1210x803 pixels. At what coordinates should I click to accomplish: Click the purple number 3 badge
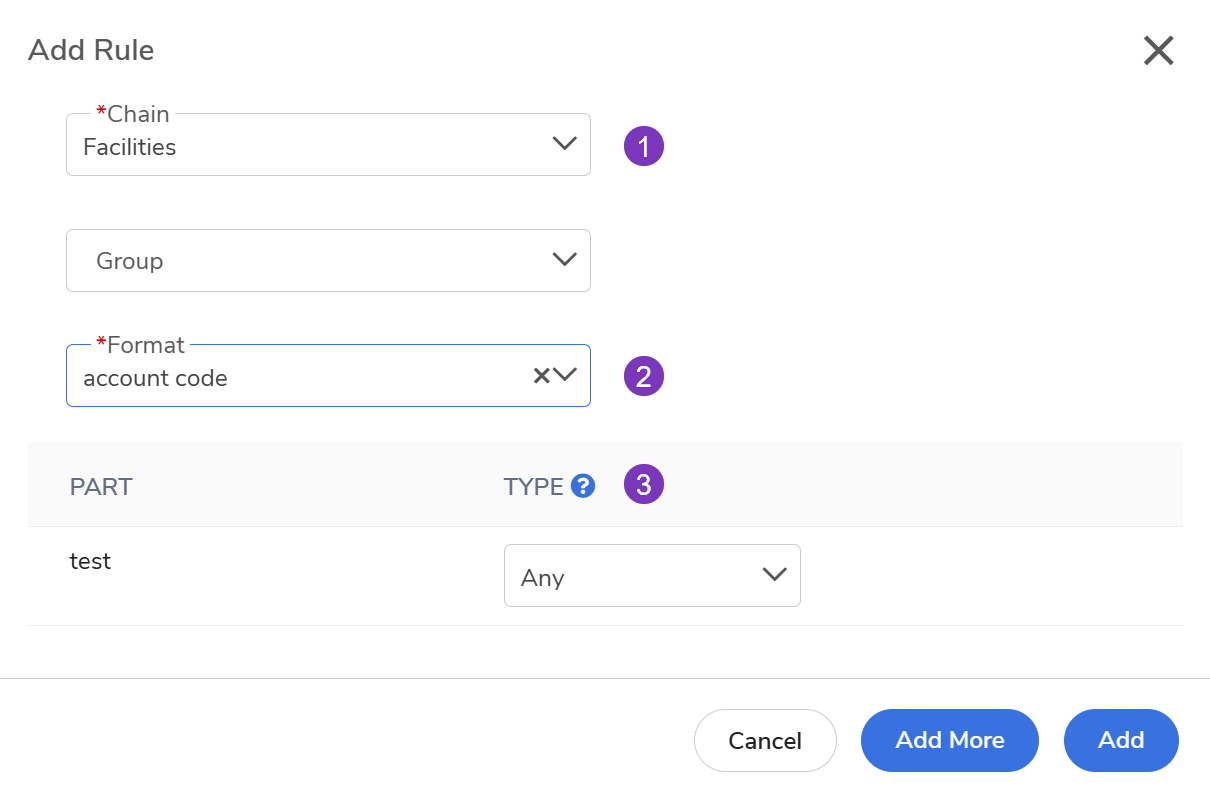(644, 486)
